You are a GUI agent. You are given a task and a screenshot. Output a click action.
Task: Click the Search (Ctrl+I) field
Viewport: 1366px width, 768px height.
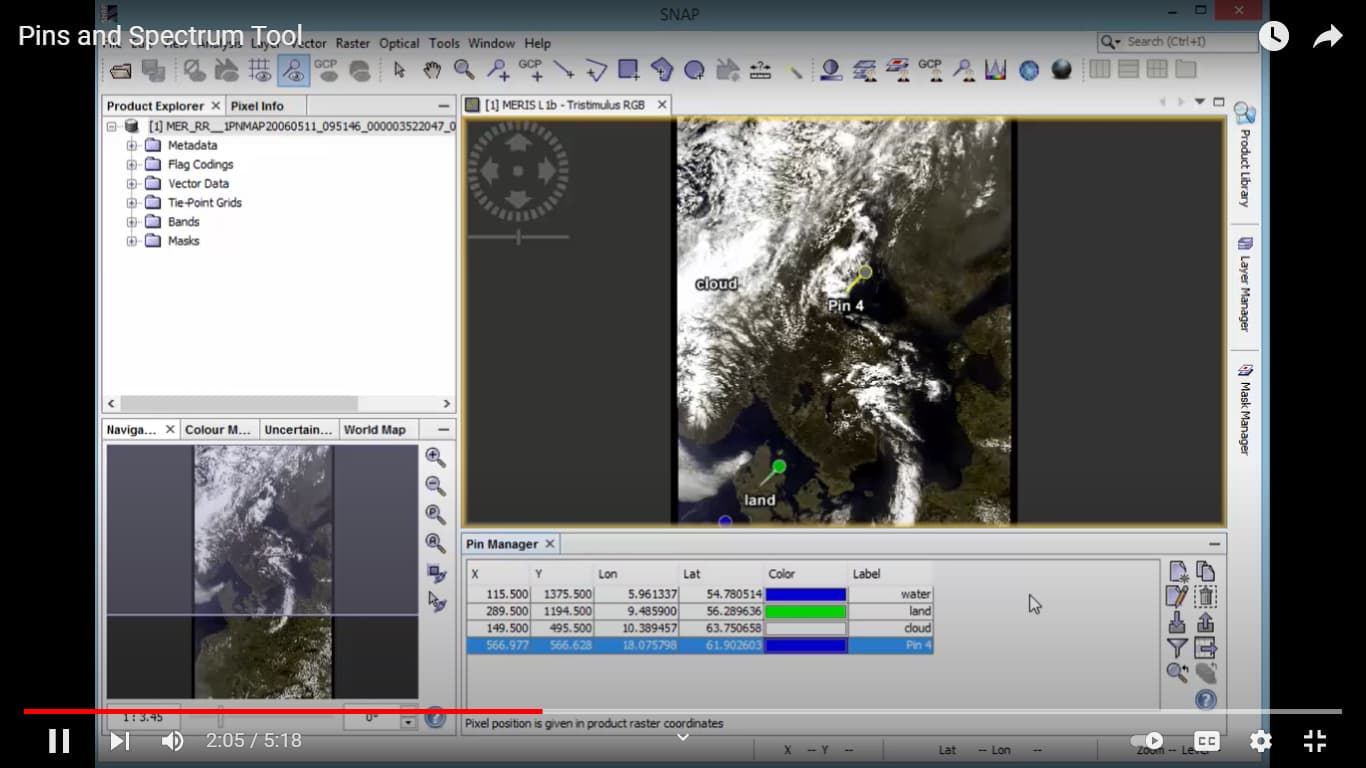pyautogui.click(x=1178, y=42)
